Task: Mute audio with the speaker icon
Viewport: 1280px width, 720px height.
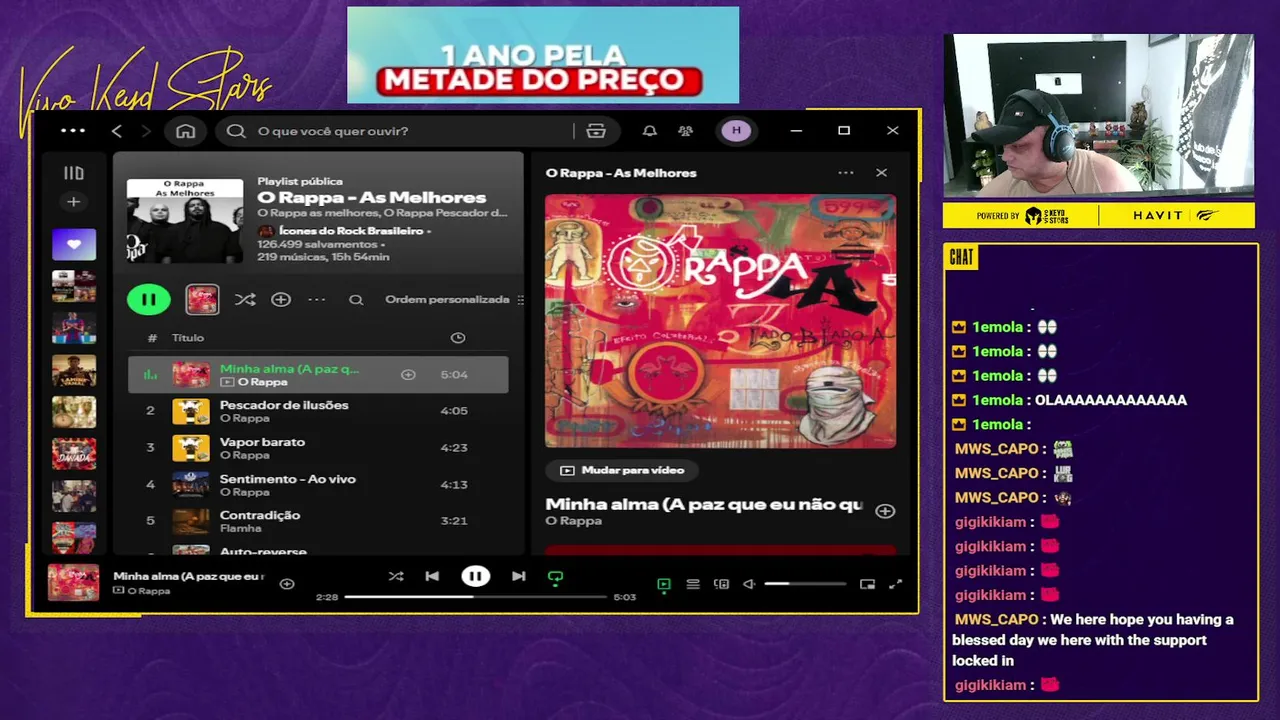Action: coord(749,584)
